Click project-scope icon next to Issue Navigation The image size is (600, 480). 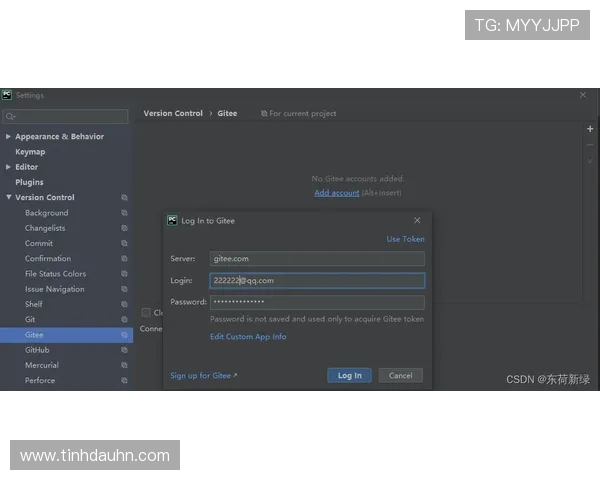pyautogui.click(x=124, y=289)
